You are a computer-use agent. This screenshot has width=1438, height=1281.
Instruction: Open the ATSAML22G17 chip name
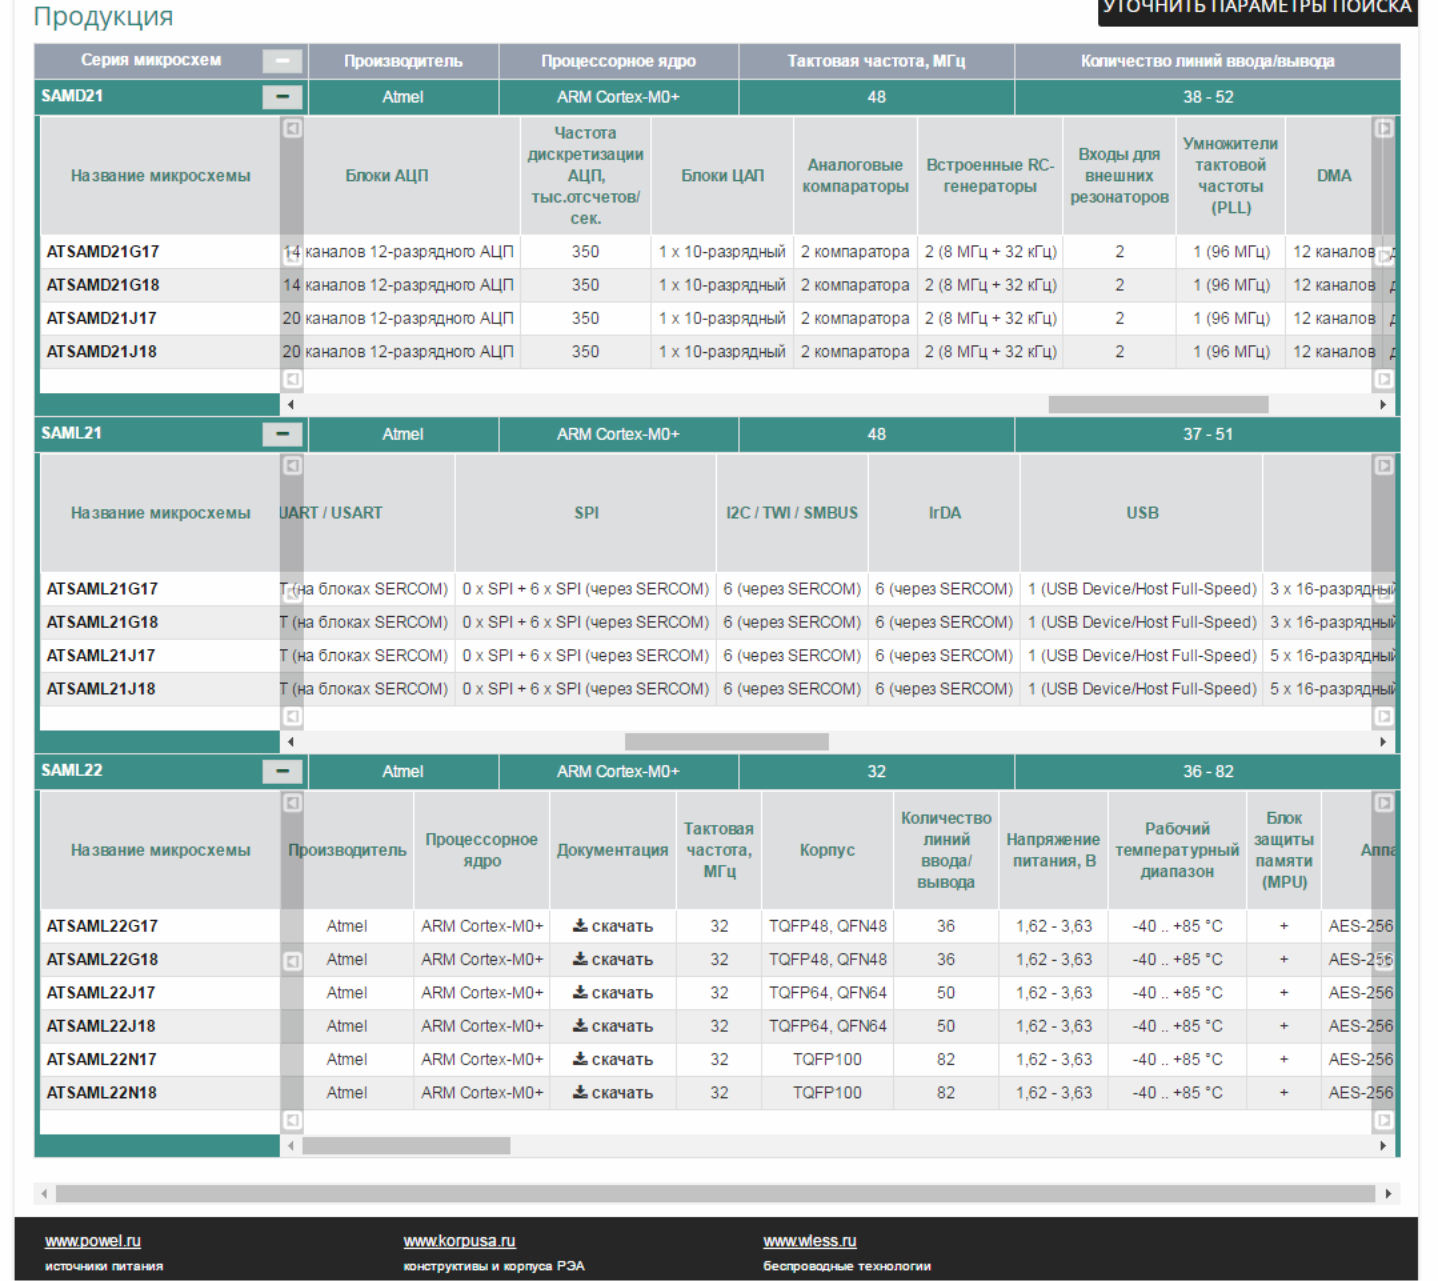[102, 926]
